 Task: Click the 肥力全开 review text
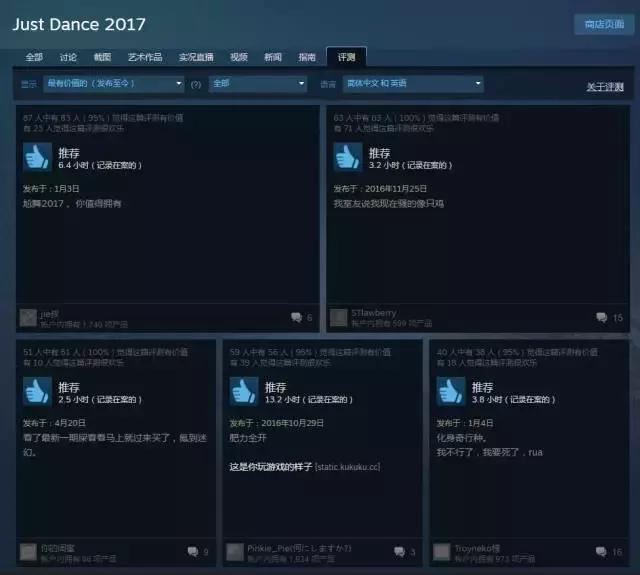point(248,438)
